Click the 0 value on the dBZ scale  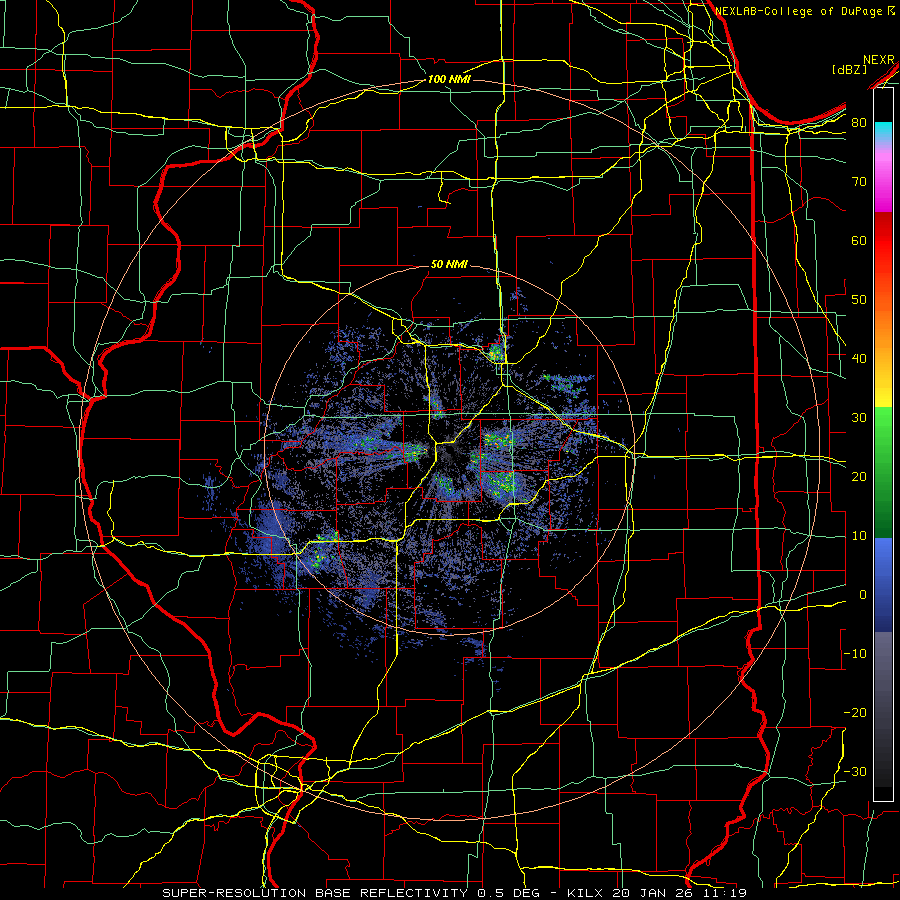(863, 595)
